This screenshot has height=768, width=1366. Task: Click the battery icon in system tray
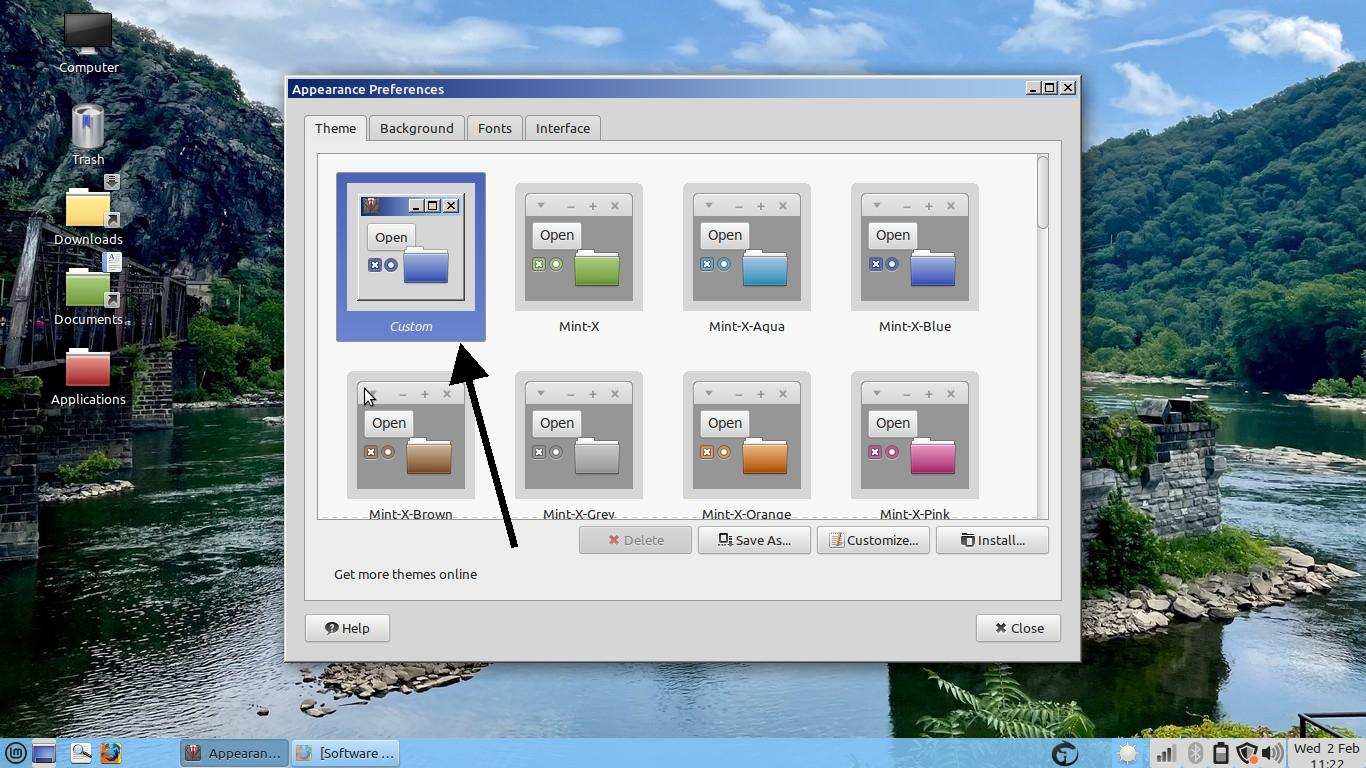tap(1220, 753)
